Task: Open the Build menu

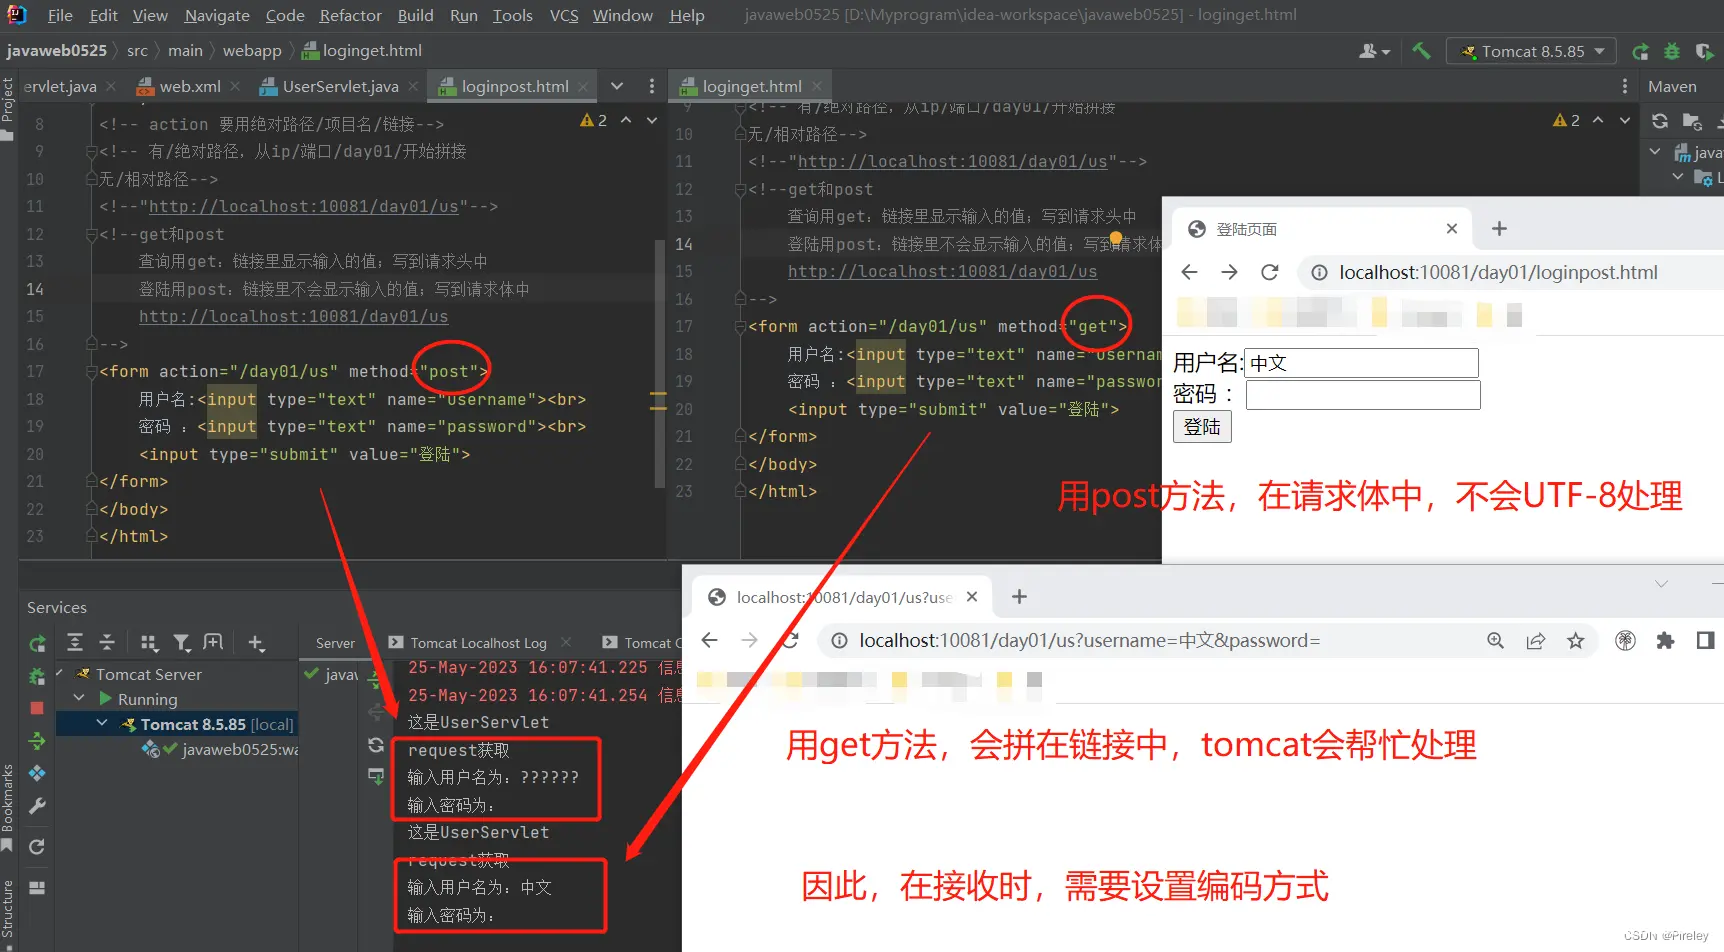Action: 415,15
